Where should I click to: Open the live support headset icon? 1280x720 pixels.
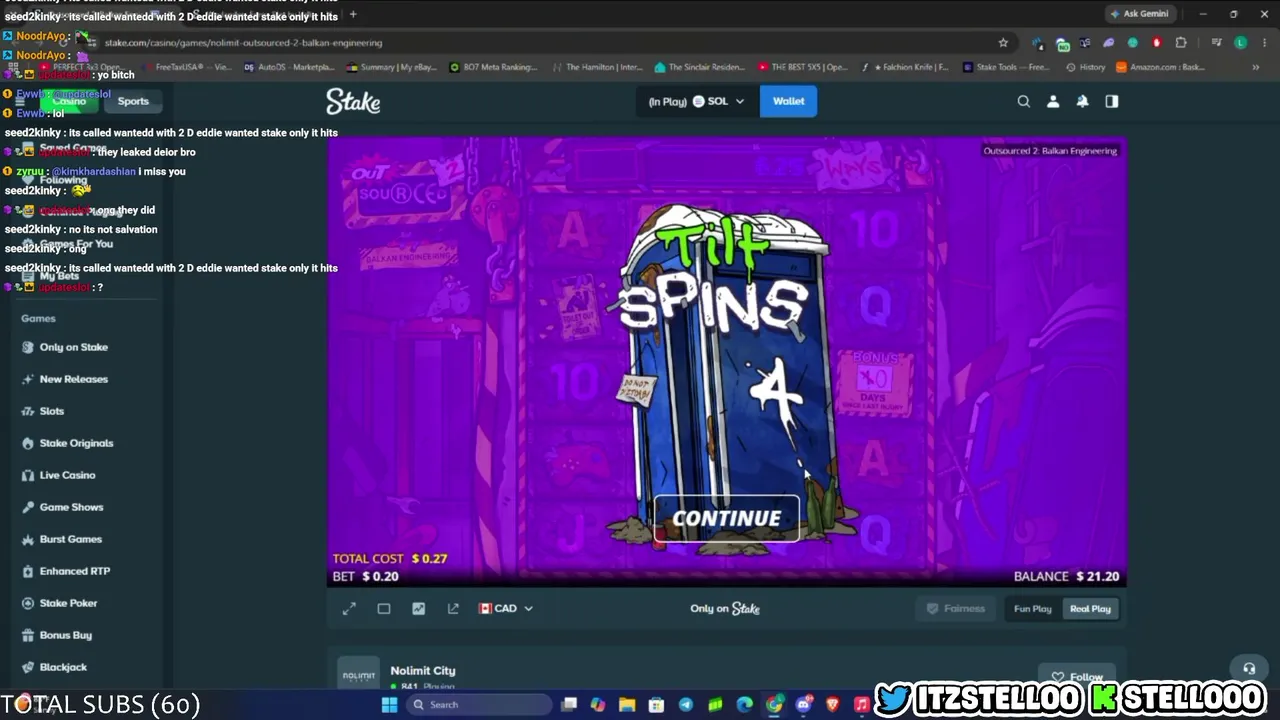coord(1249,668)
